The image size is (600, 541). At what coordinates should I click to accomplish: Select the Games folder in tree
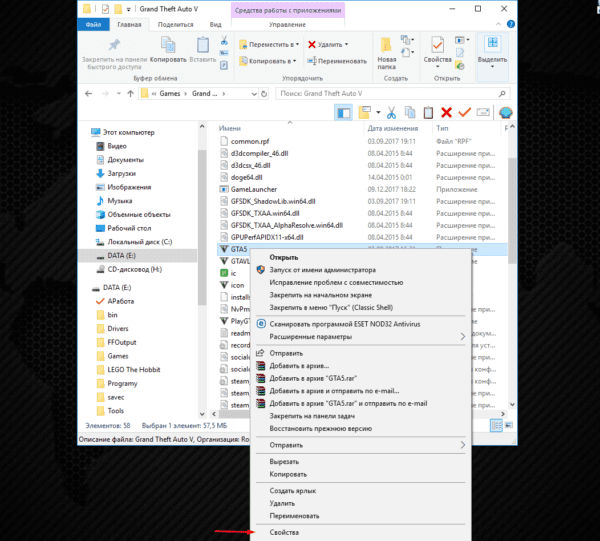[x=112, y=356]
